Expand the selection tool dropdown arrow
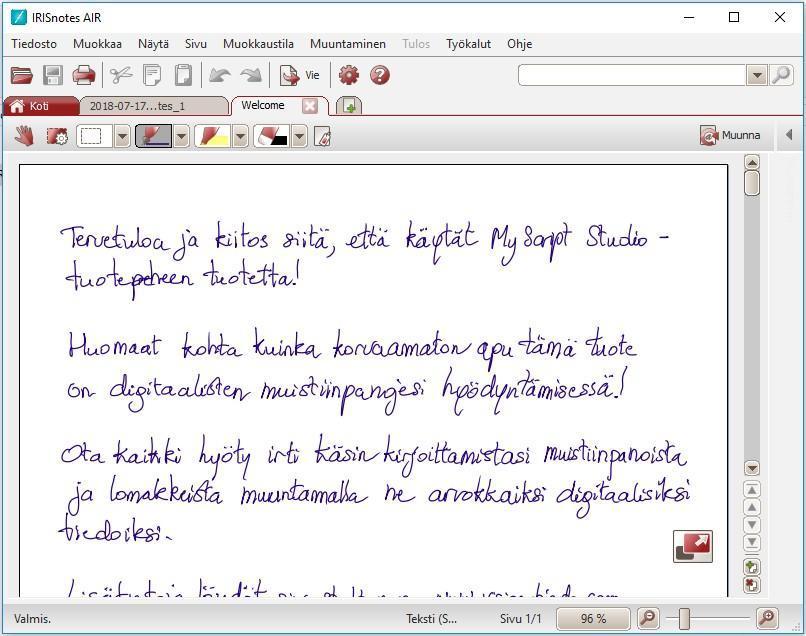806x636 pixels. click(123, 136)
